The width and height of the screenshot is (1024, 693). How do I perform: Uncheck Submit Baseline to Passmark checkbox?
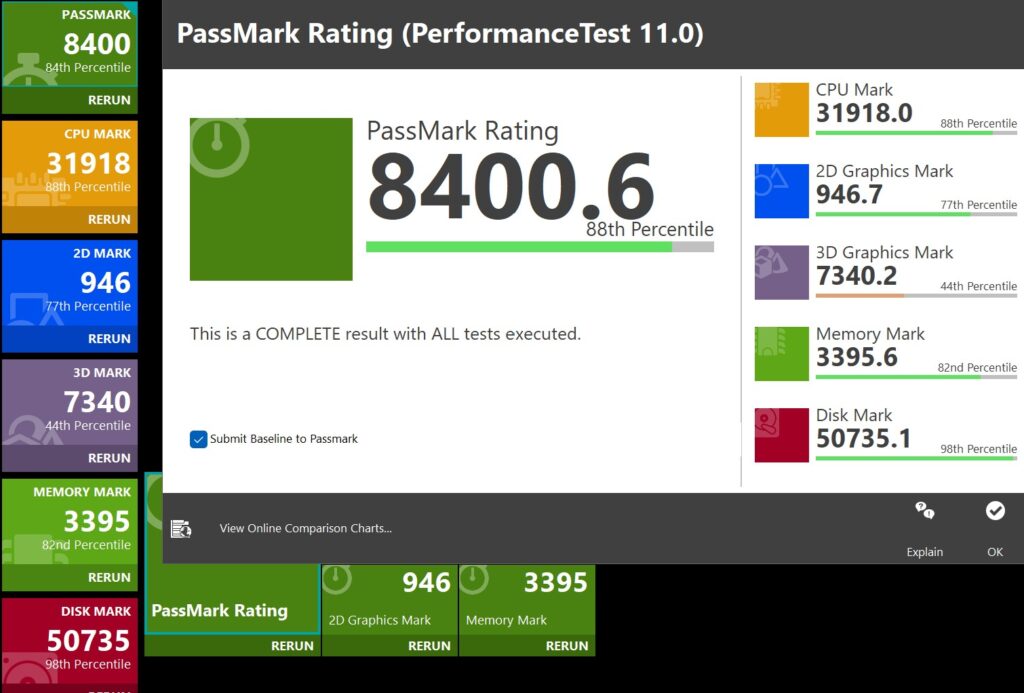click(x=199, y=439)
